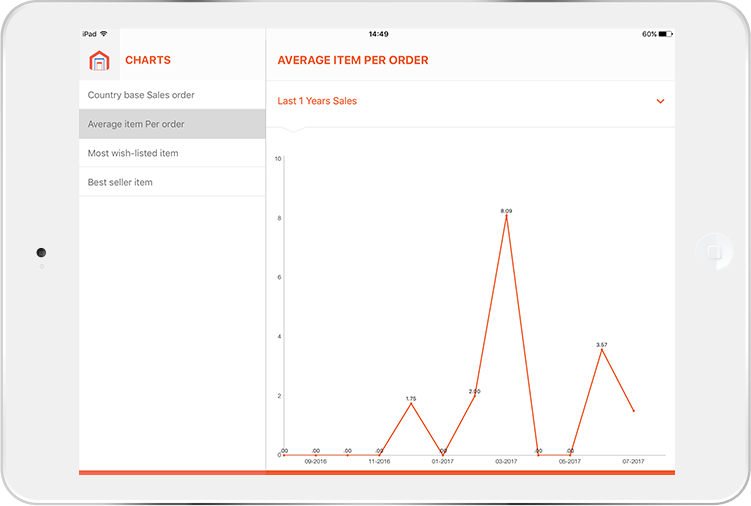Click the red storefront app logo
Viewport: 751px width, 506px height.
point(98,61)
